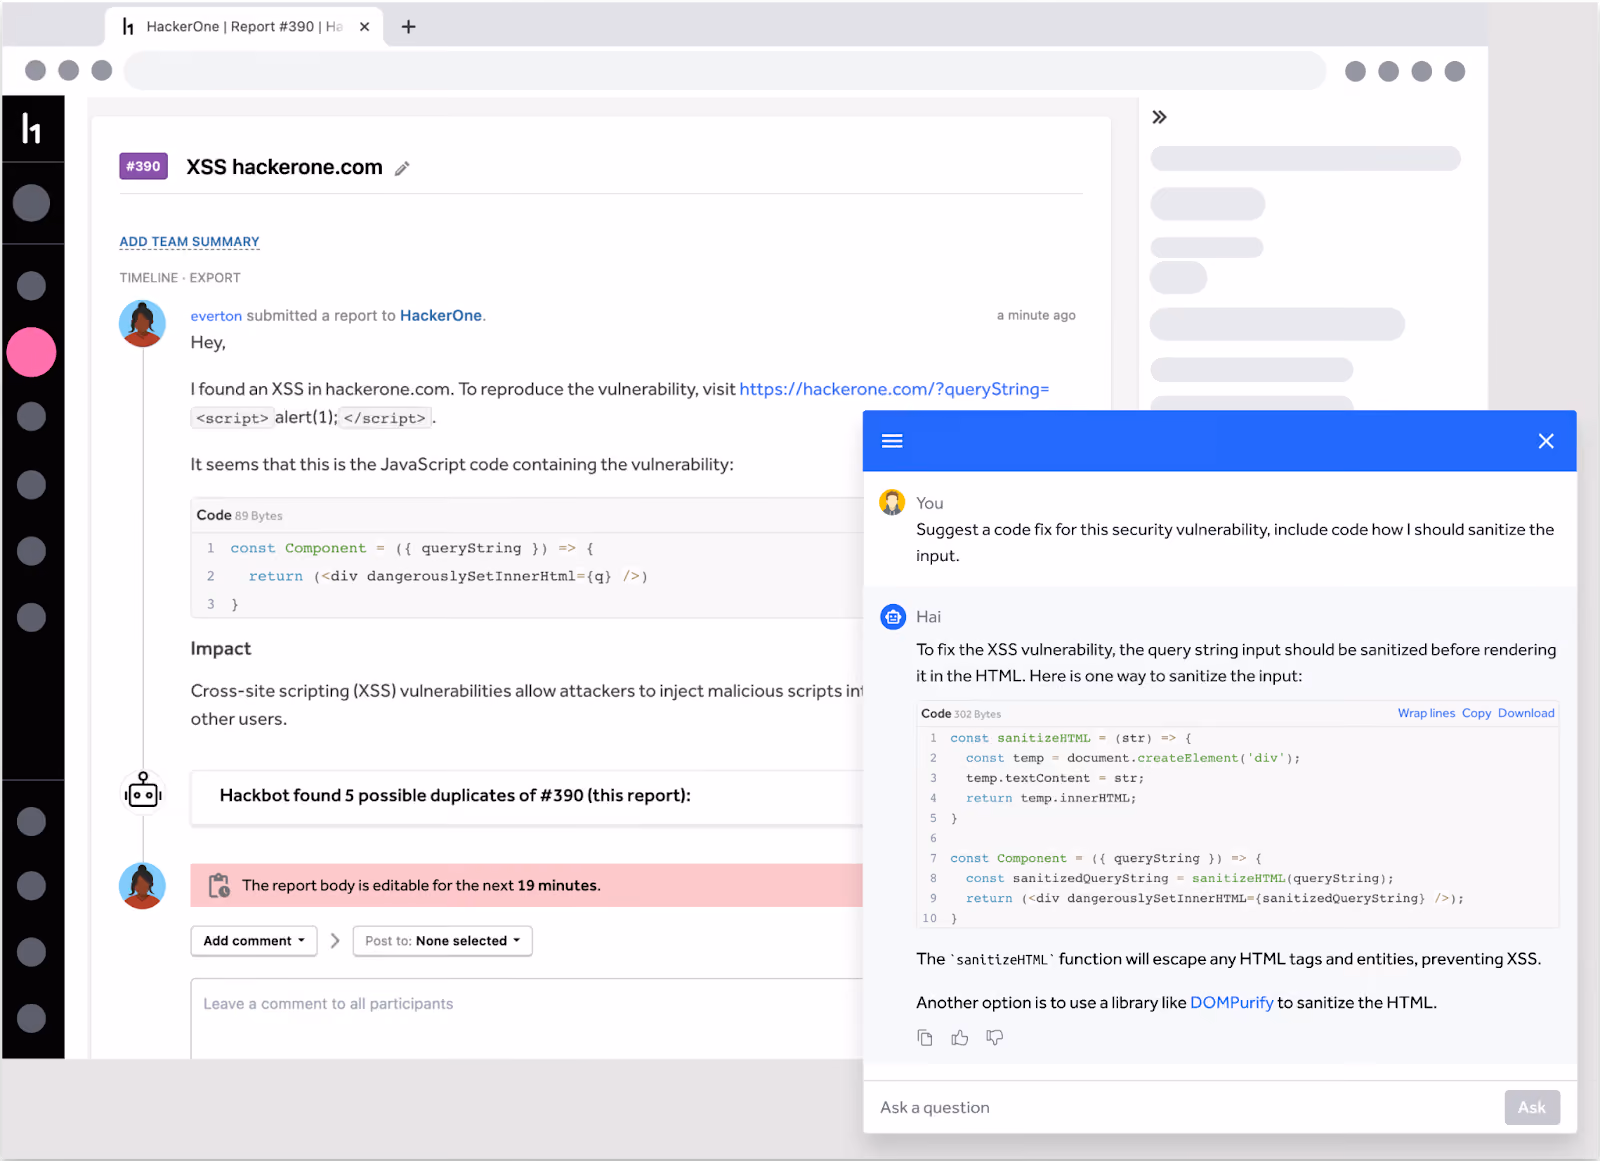Collapse the right sidebar with the double chevron

pos(1159,117)
